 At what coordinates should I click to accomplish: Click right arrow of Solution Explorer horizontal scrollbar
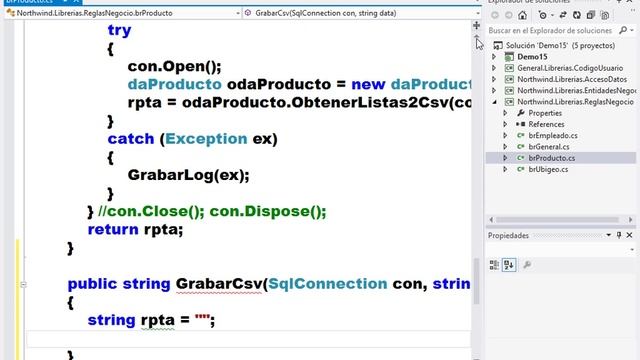[x=631, y=220]
